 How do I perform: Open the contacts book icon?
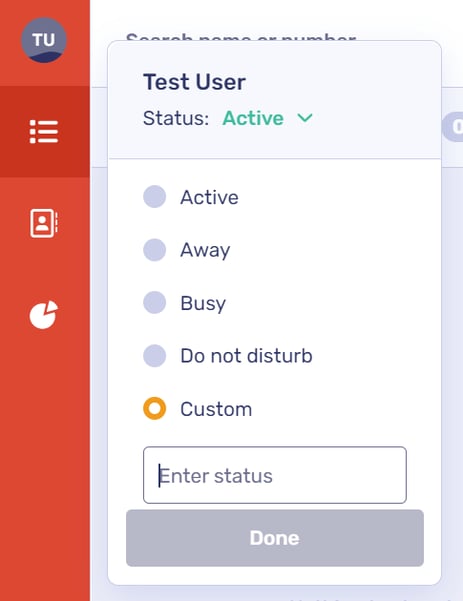(44, 223)
